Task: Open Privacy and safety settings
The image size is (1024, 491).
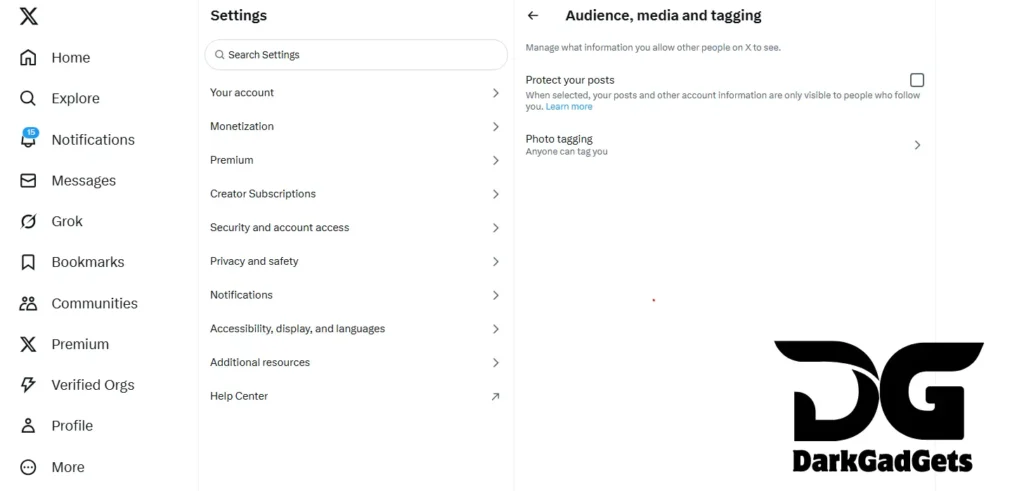Action: [x=356, y=261]
